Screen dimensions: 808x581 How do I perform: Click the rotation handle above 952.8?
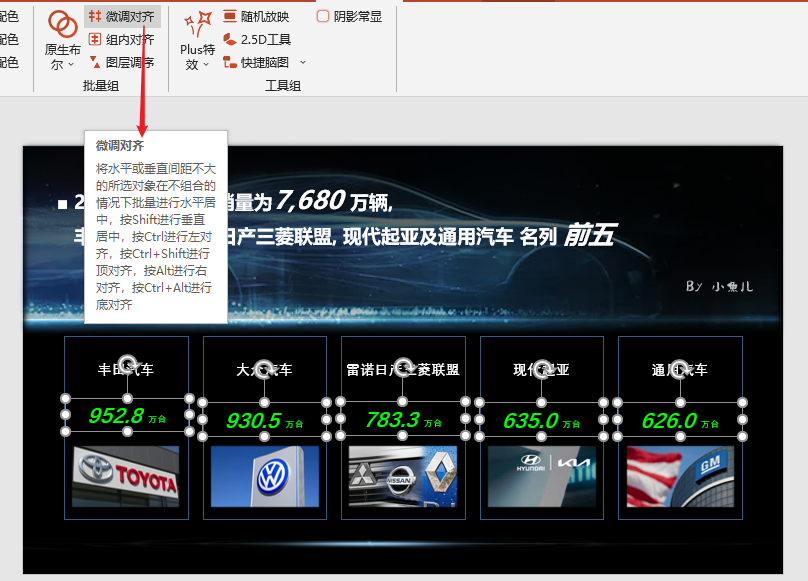click(127, 363)
